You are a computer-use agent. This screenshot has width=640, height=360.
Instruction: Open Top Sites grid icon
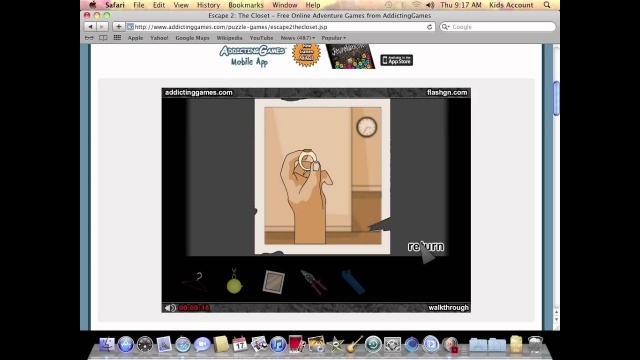point(117,38)
